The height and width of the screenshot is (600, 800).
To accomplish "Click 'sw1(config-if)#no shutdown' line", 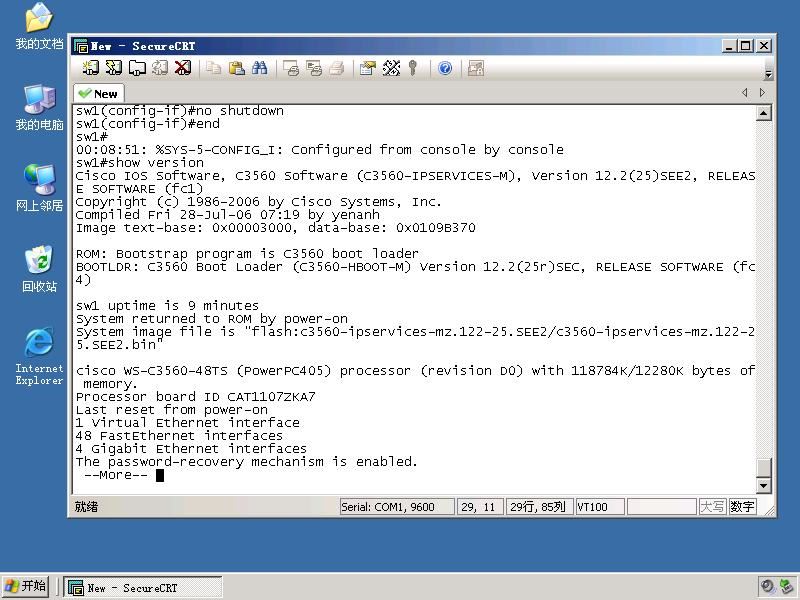I will pyautogui.click(x=180, y=111).
